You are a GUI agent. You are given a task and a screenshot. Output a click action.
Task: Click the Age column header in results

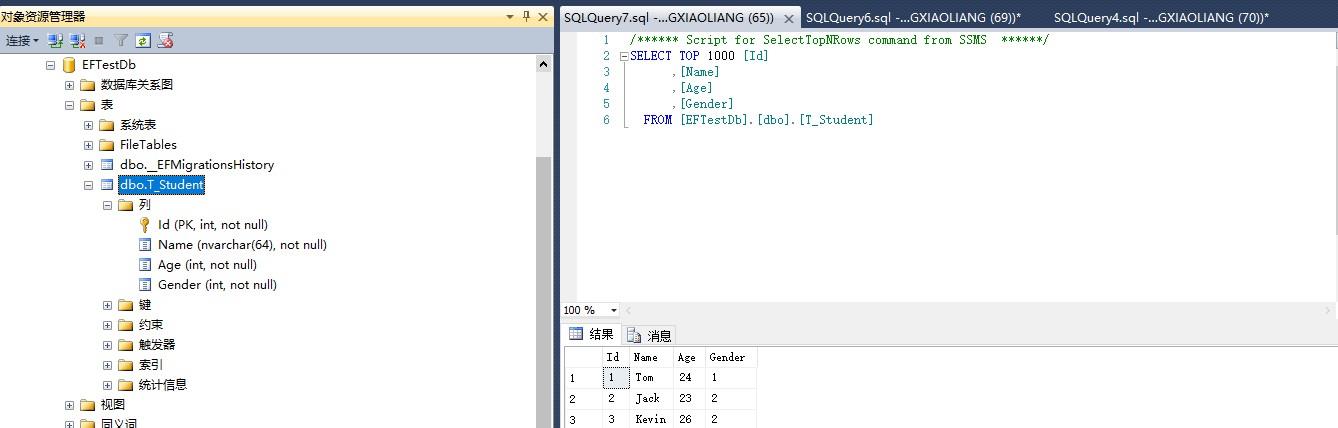point(688,357)
